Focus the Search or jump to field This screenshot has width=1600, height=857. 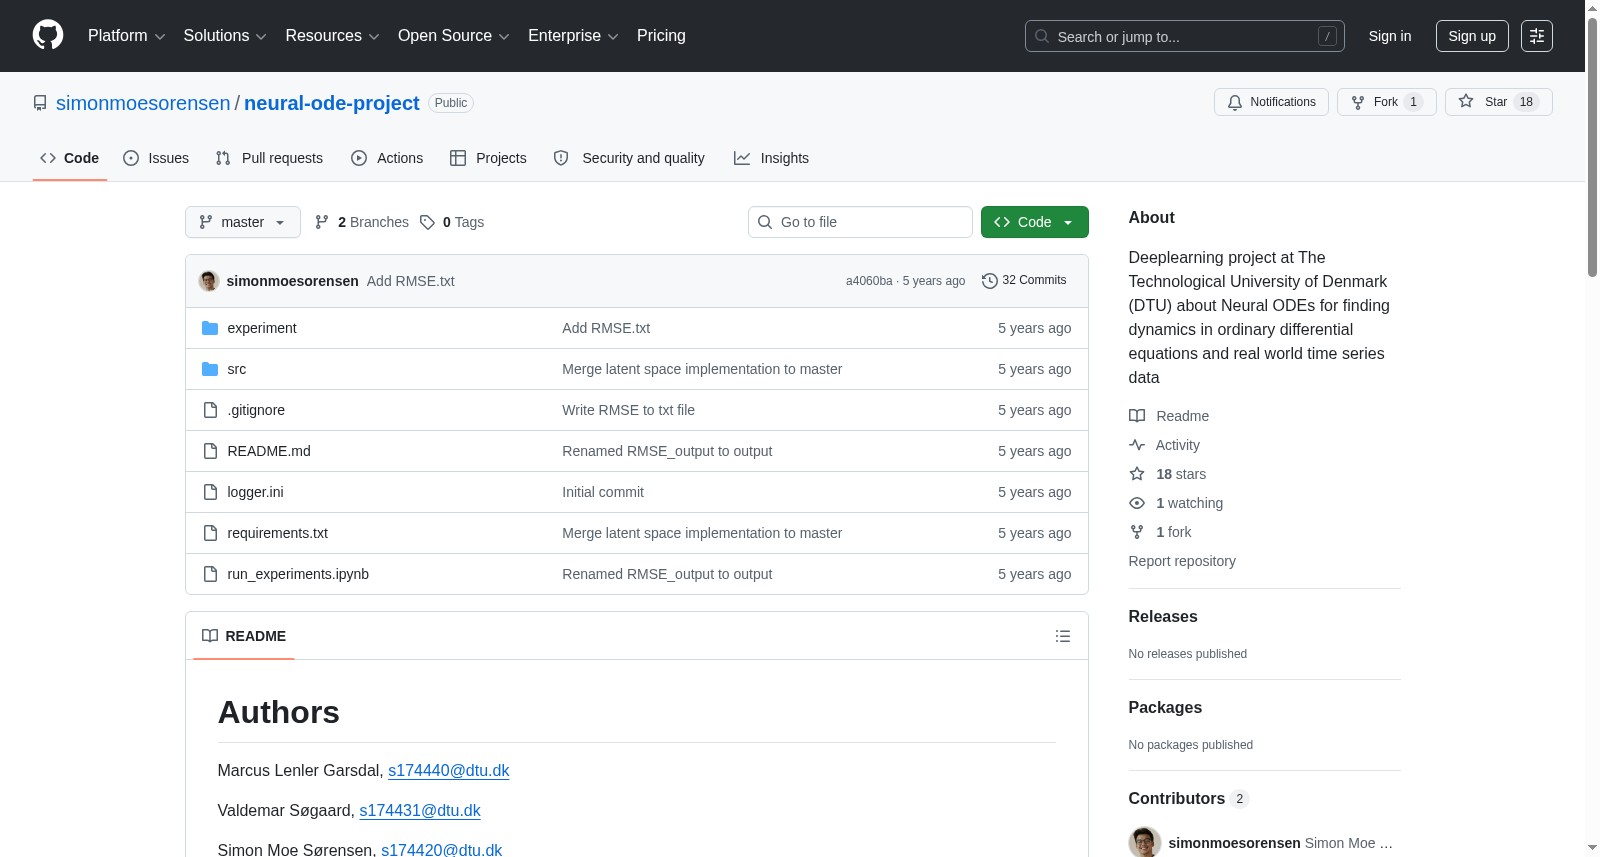coord(1185,36)
